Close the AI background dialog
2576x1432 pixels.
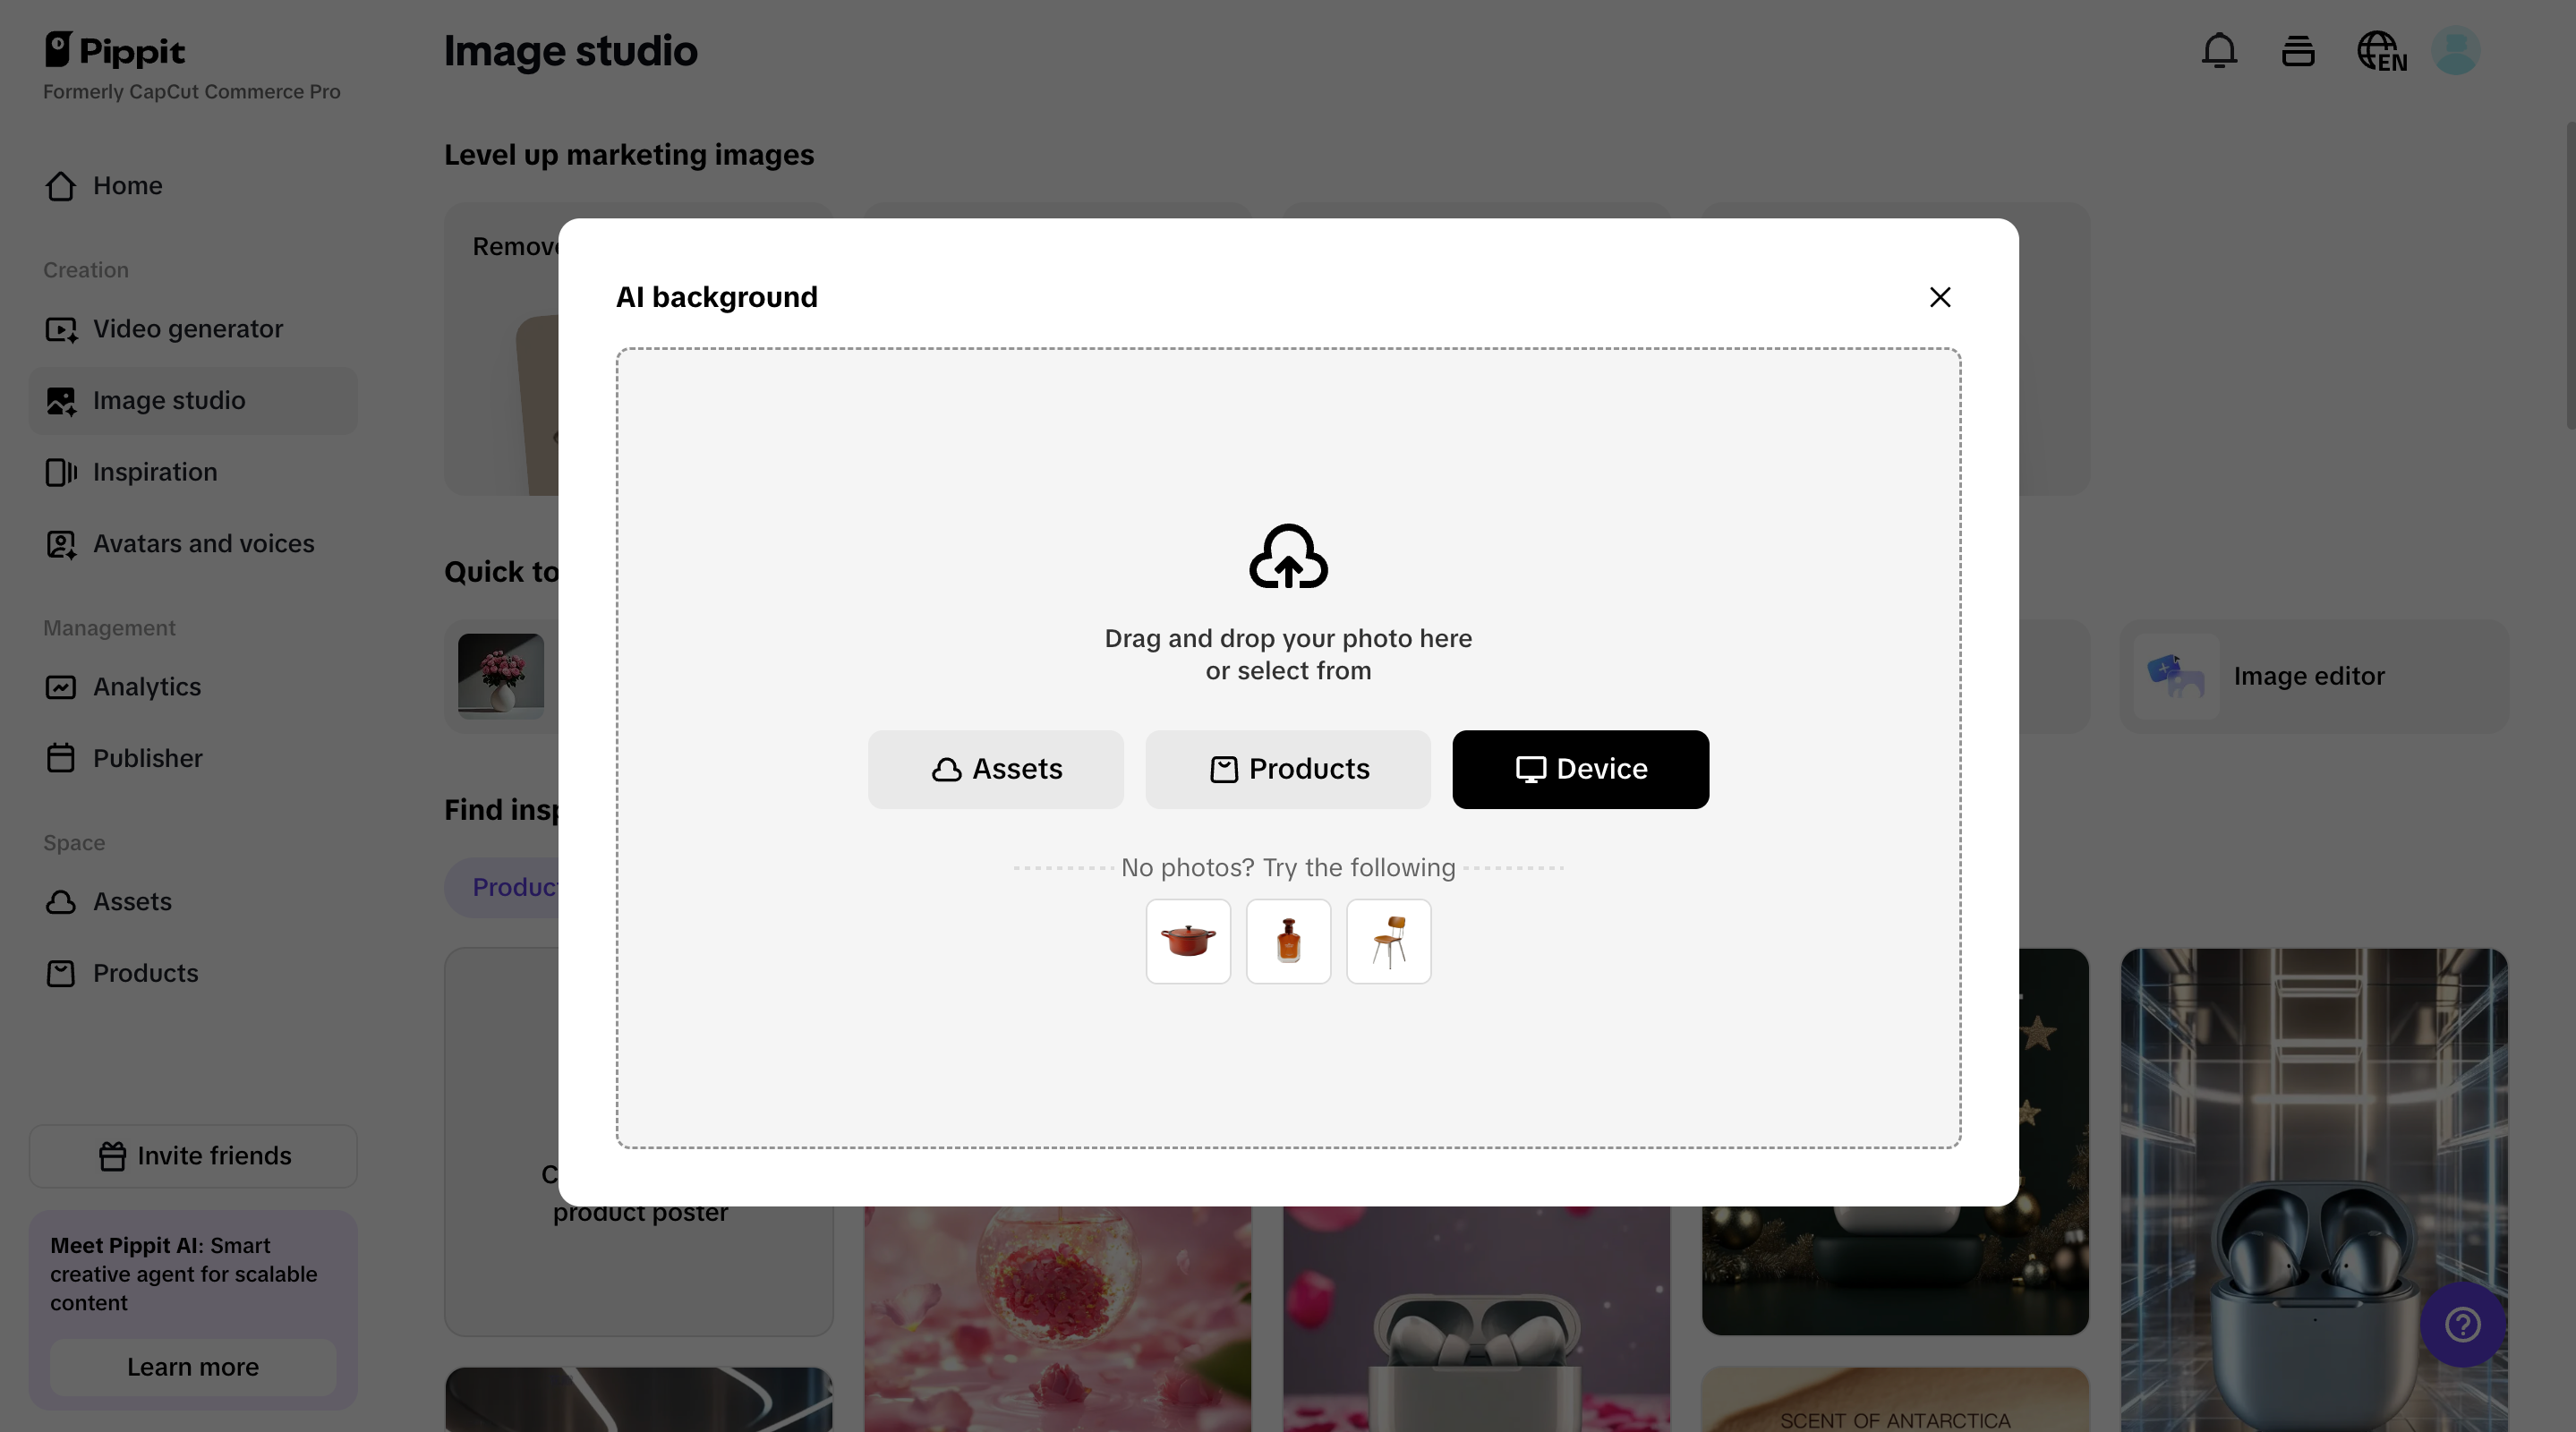(x=1940, y=297)
